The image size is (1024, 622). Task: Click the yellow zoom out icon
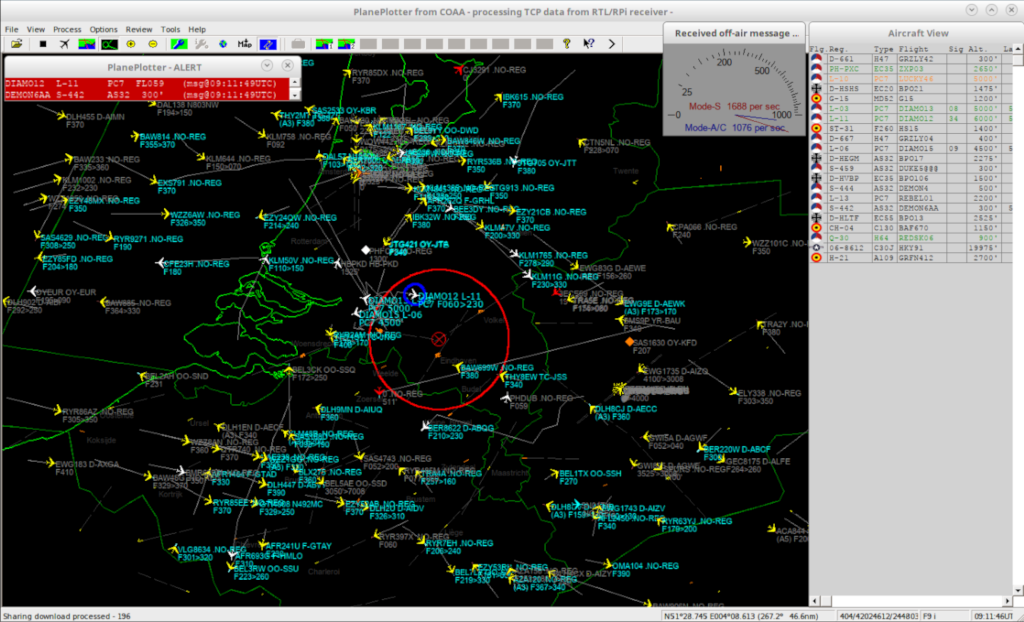[x=153, y=44]
